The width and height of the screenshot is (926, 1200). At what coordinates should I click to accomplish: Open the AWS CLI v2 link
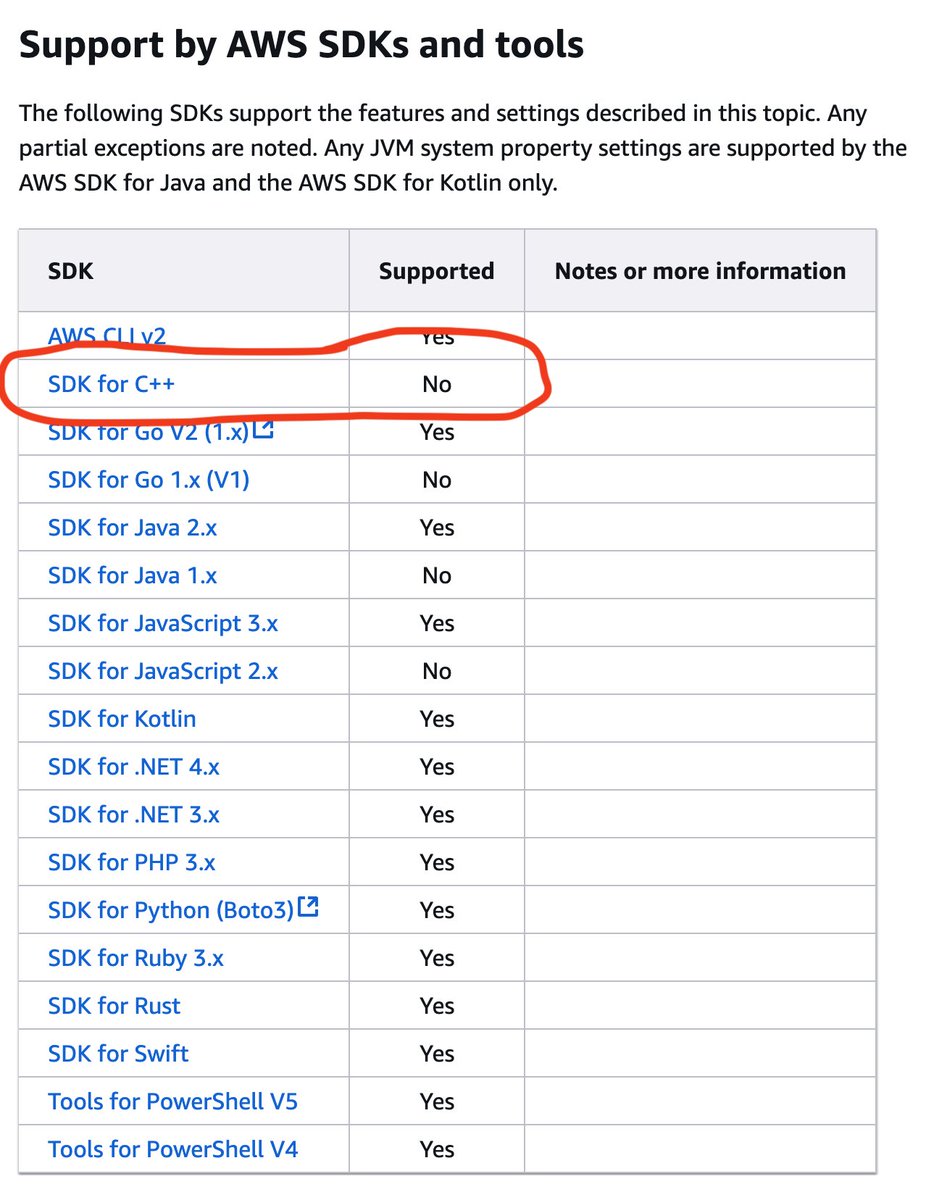point(107,336)
